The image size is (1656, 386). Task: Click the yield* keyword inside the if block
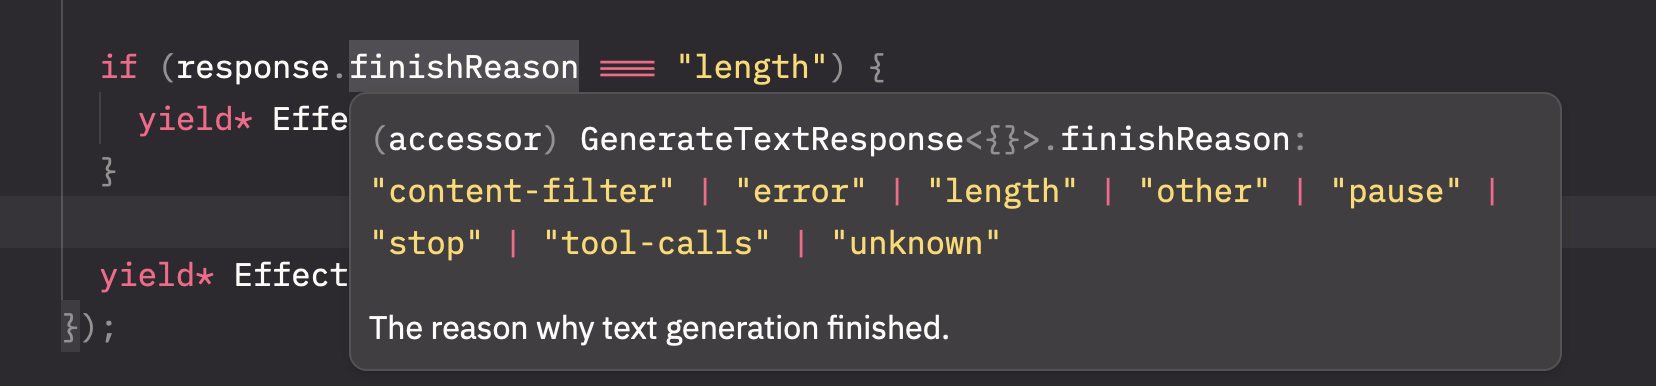pos(195,120)
